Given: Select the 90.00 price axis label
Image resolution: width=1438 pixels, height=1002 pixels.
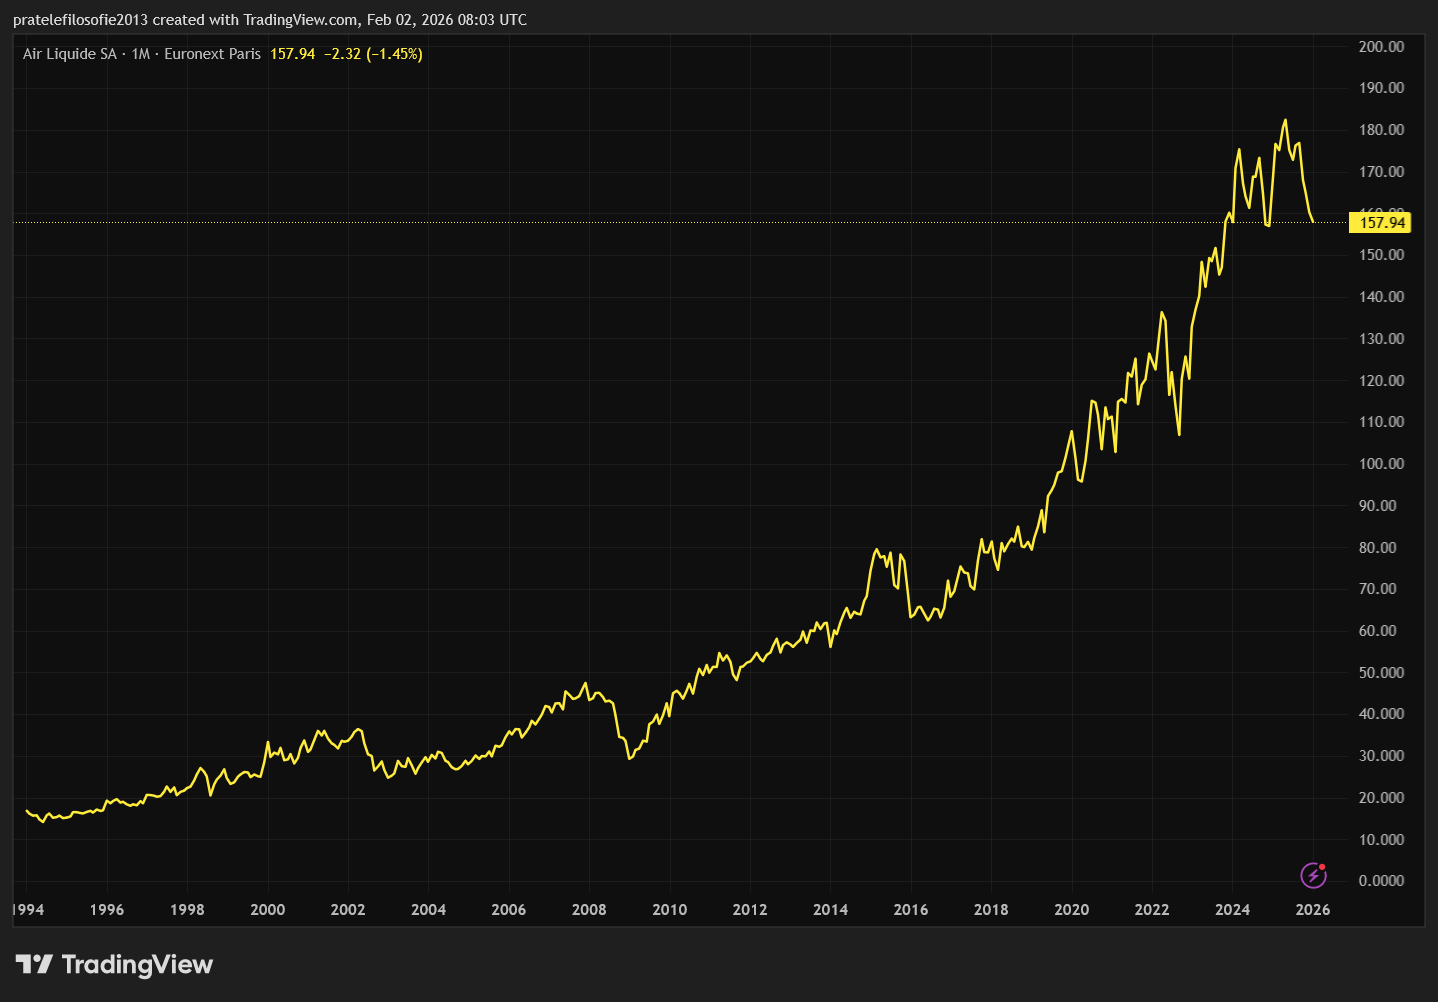Looking at the screenshot, I should click(x=1377, y=506).
